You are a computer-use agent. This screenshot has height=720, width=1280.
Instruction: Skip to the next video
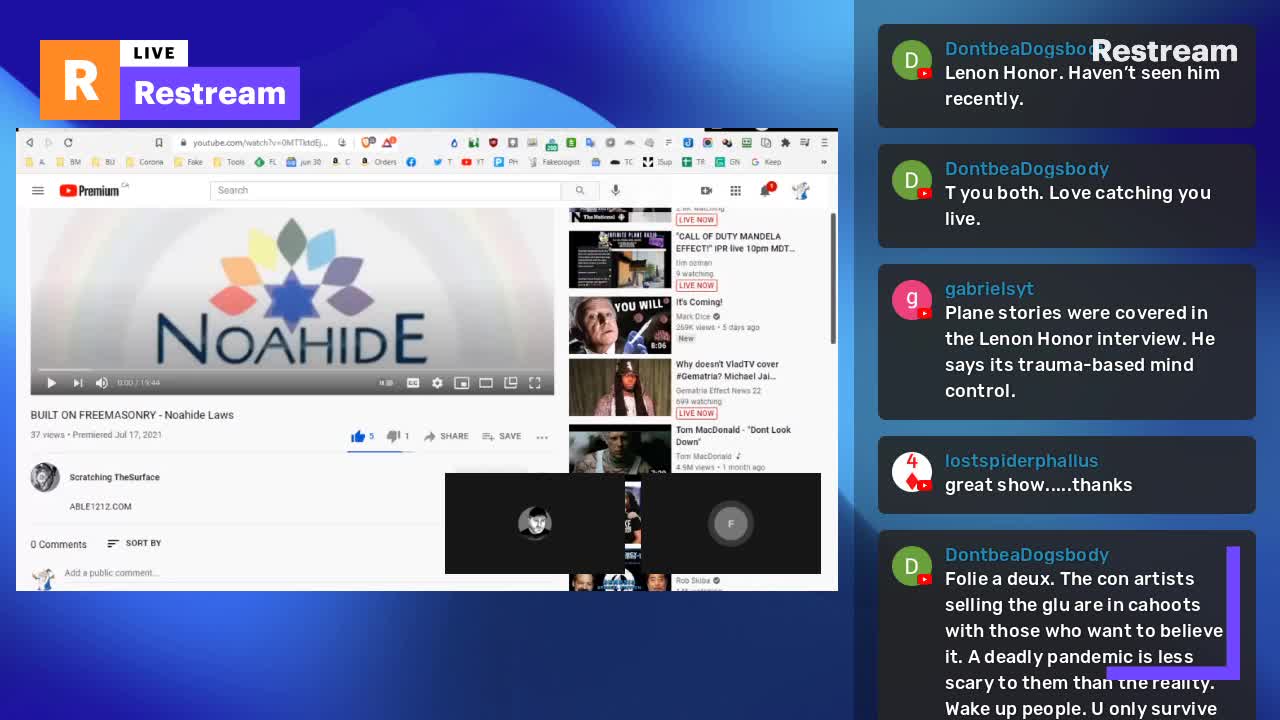pyautogui.click(x=77, y=382)
